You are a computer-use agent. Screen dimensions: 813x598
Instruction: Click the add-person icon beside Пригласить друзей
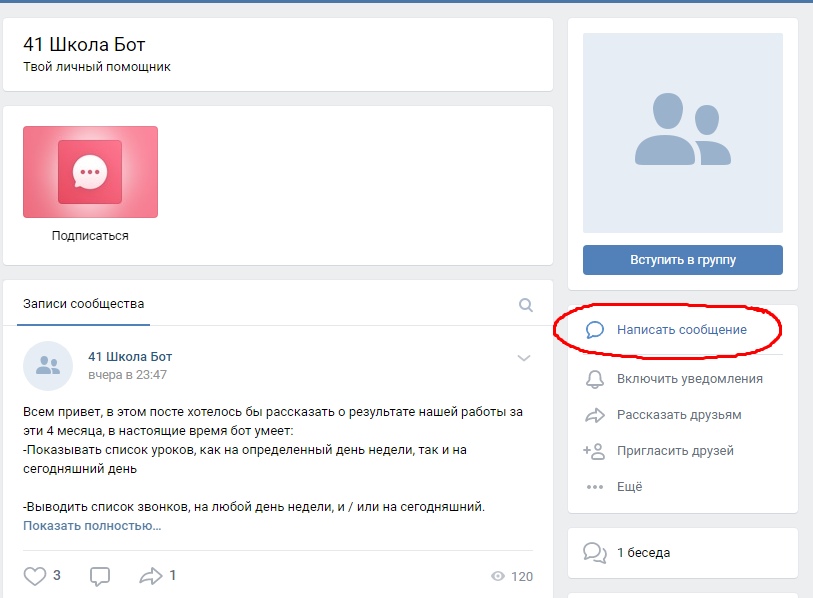point(594,451)
